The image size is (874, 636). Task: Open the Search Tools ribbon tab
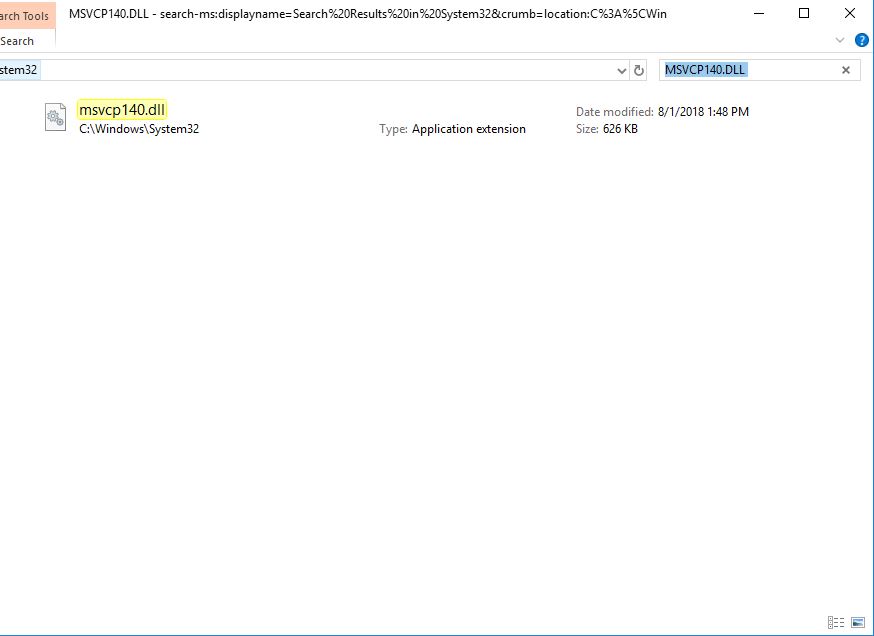24,15
